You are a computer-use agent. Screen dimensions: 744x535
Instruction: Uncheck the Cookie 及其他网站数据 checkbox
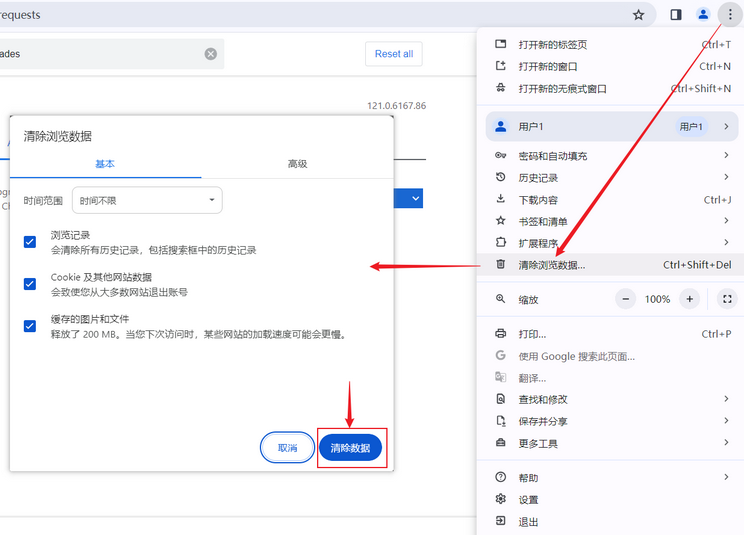click(30, 284)
